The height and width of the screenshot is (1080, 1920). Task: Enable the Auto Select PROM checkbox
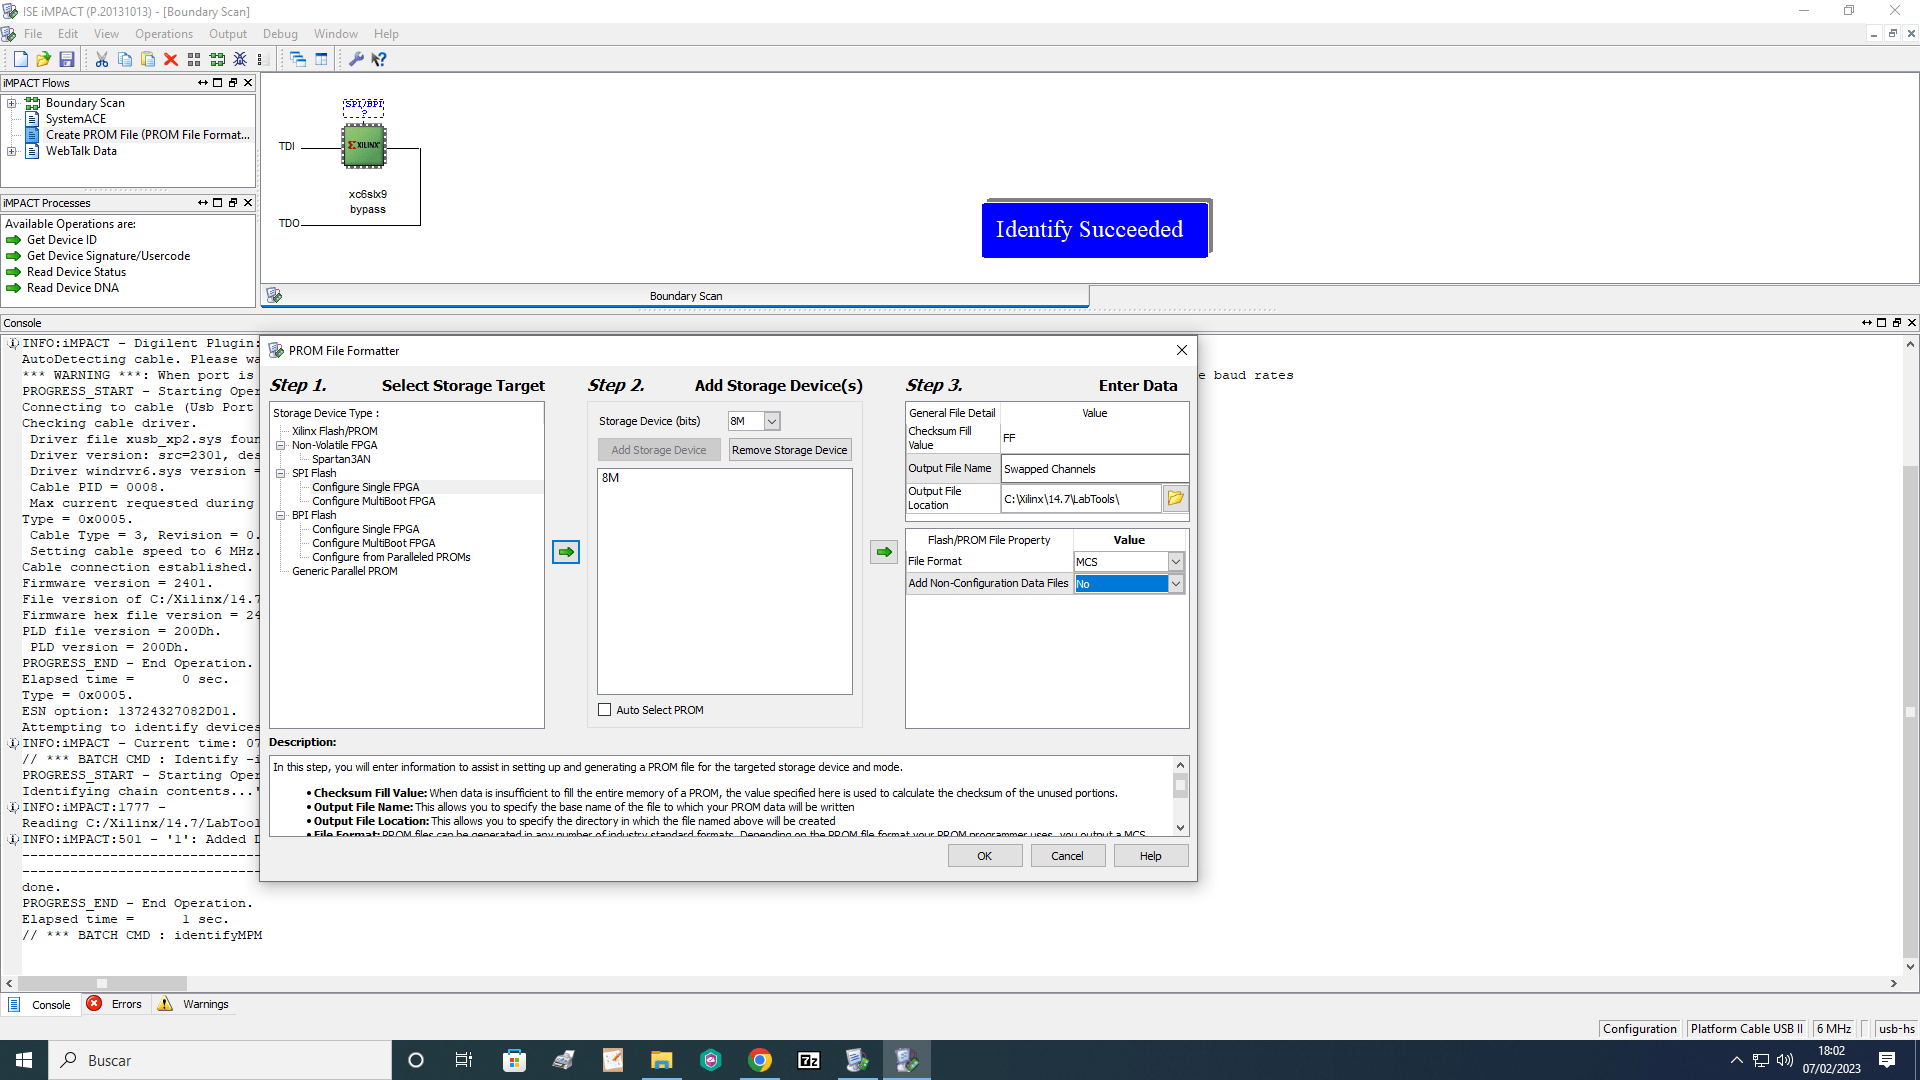click(x=604, y=710)
